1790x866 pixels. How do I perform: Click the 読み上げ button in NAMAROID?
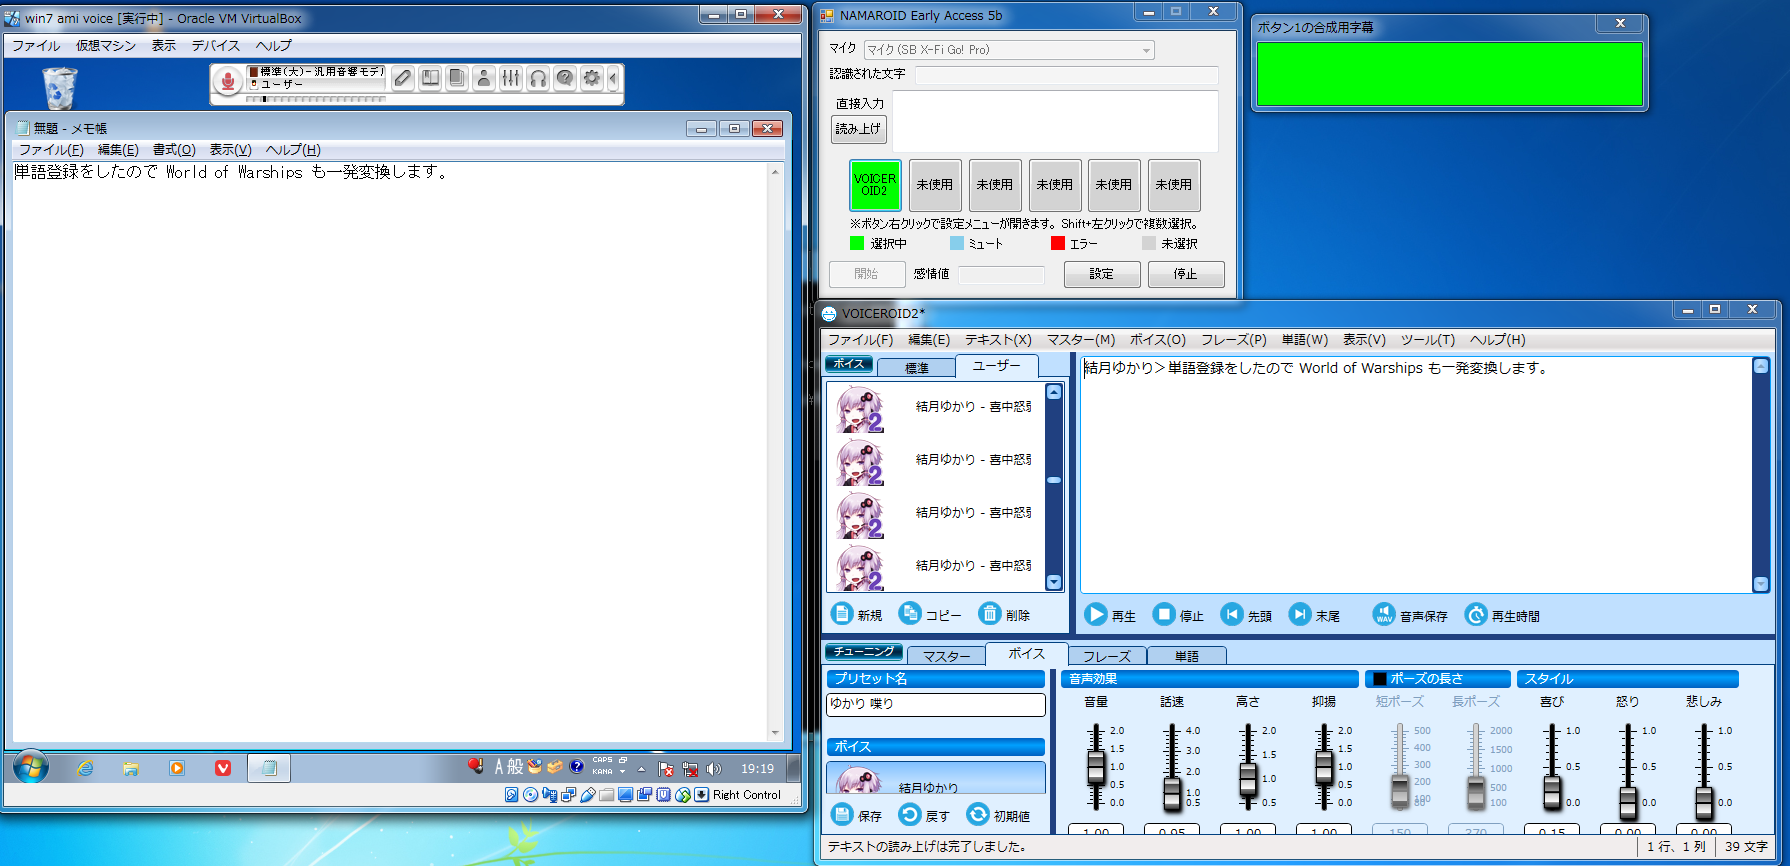pyautogui.click(x=859, y=129)
